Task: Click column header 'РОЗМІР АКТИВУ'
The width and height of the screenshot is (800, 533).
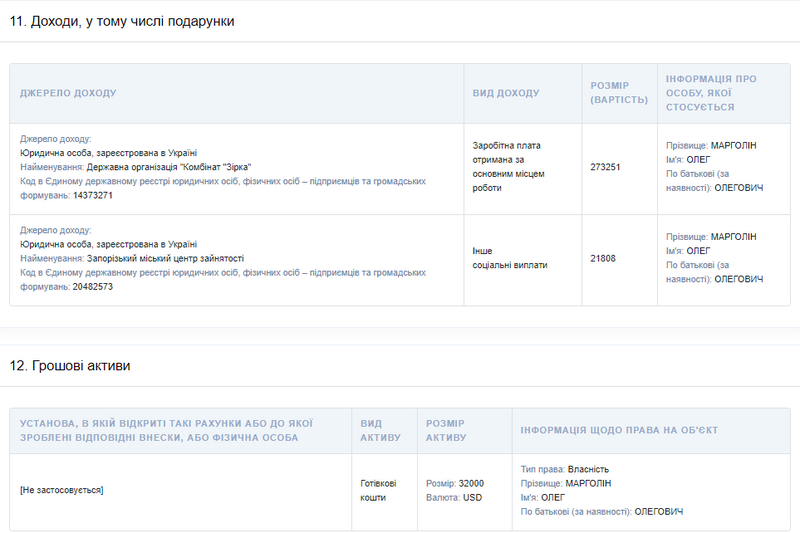Action: 446,430
